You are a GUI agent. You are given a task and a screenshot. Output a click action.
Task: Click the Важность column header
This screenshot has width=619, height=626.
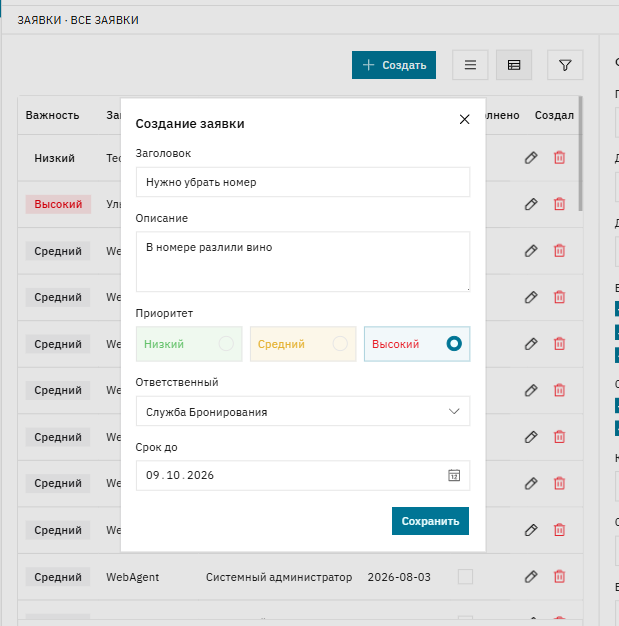(52, 115)
